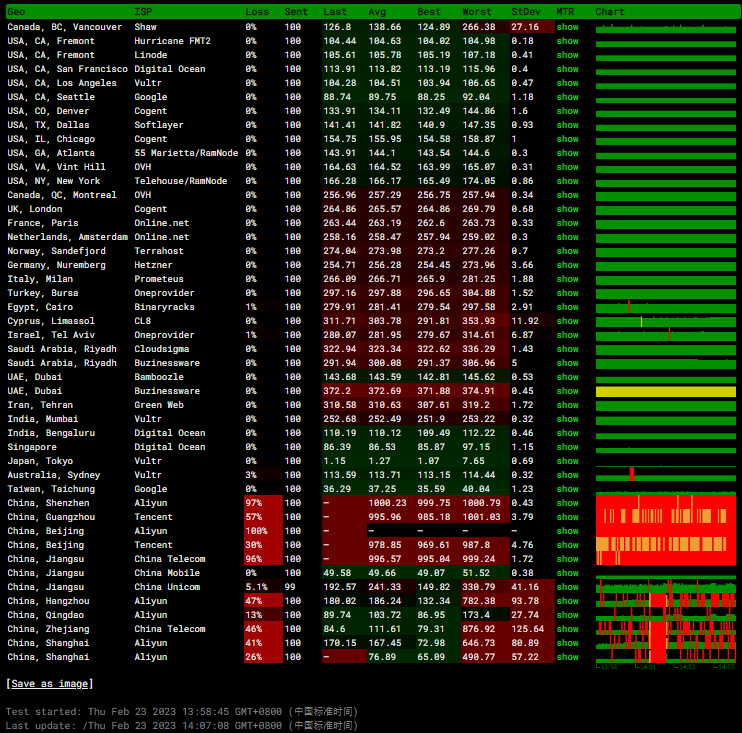
Task: Show MTR for Nuremberg Hetzner
Action: pyautogui.click(x=567, y=265)
